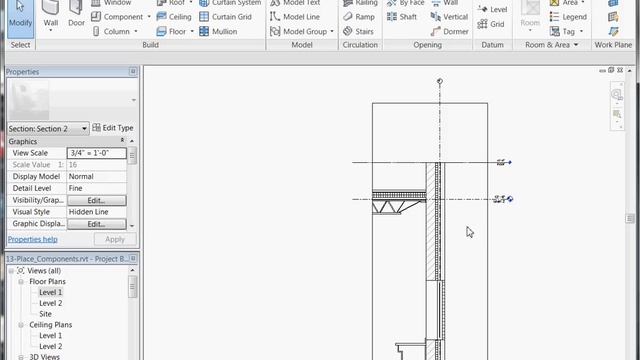Collapse the Graphics properties group

122,141
